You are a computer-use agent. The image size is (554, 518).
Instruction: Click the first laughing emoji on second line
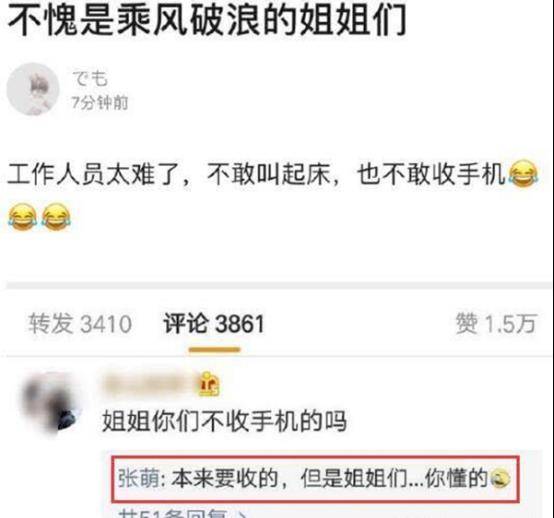click(22, 217)
